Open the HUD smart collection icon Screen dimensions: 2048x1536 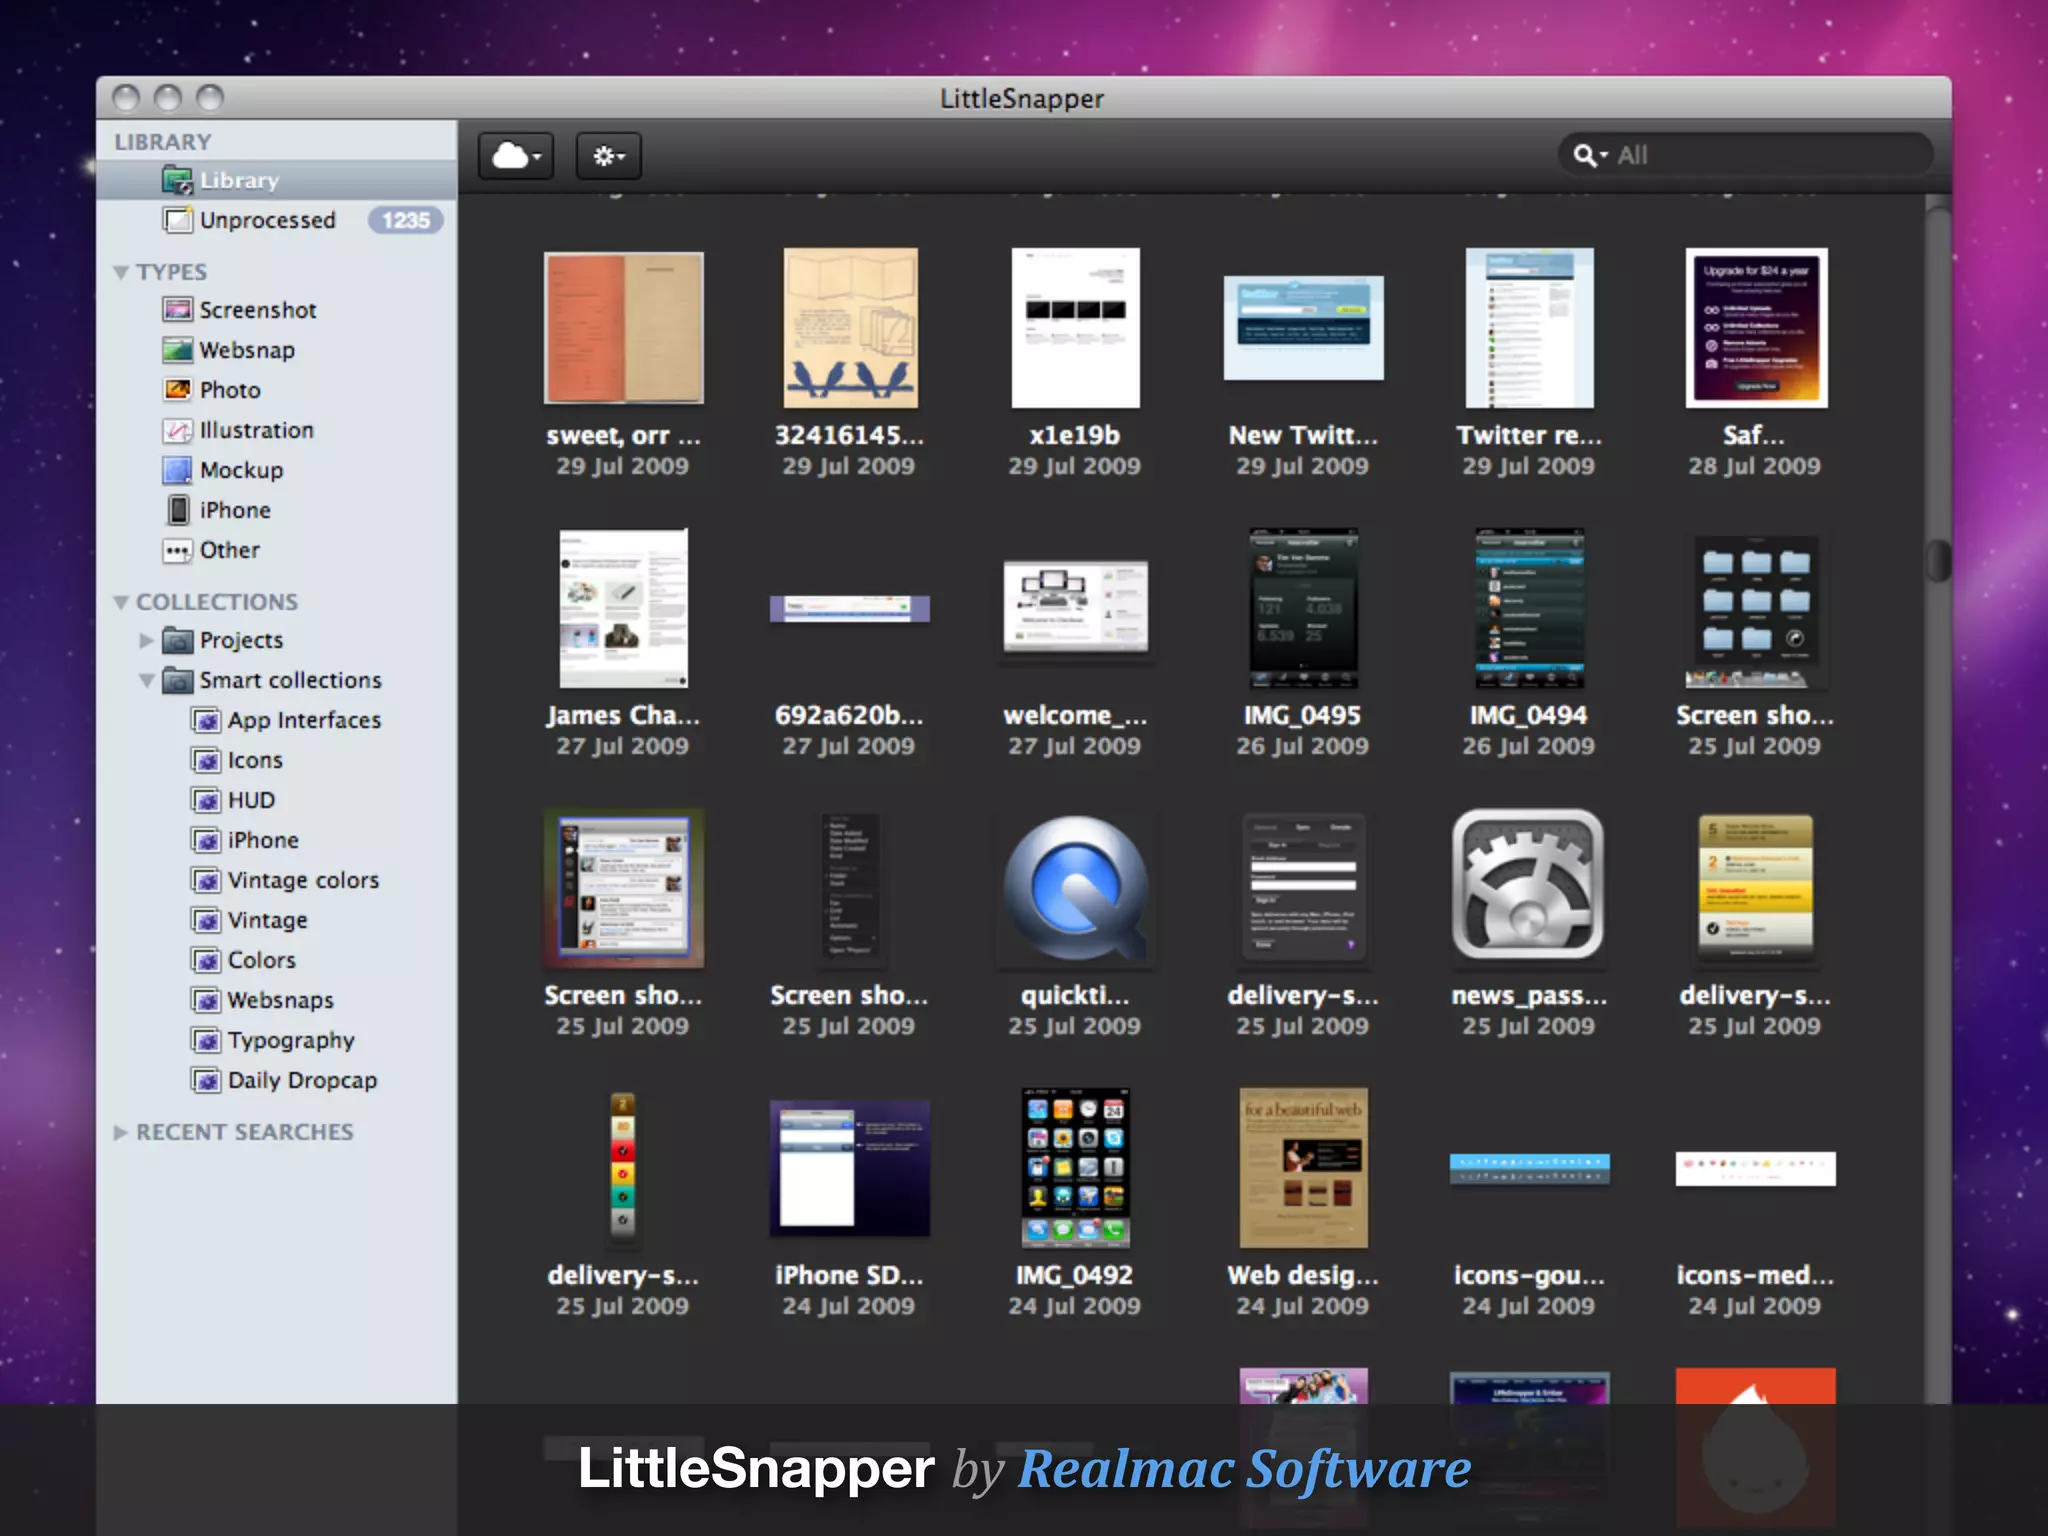coord(206,800)
